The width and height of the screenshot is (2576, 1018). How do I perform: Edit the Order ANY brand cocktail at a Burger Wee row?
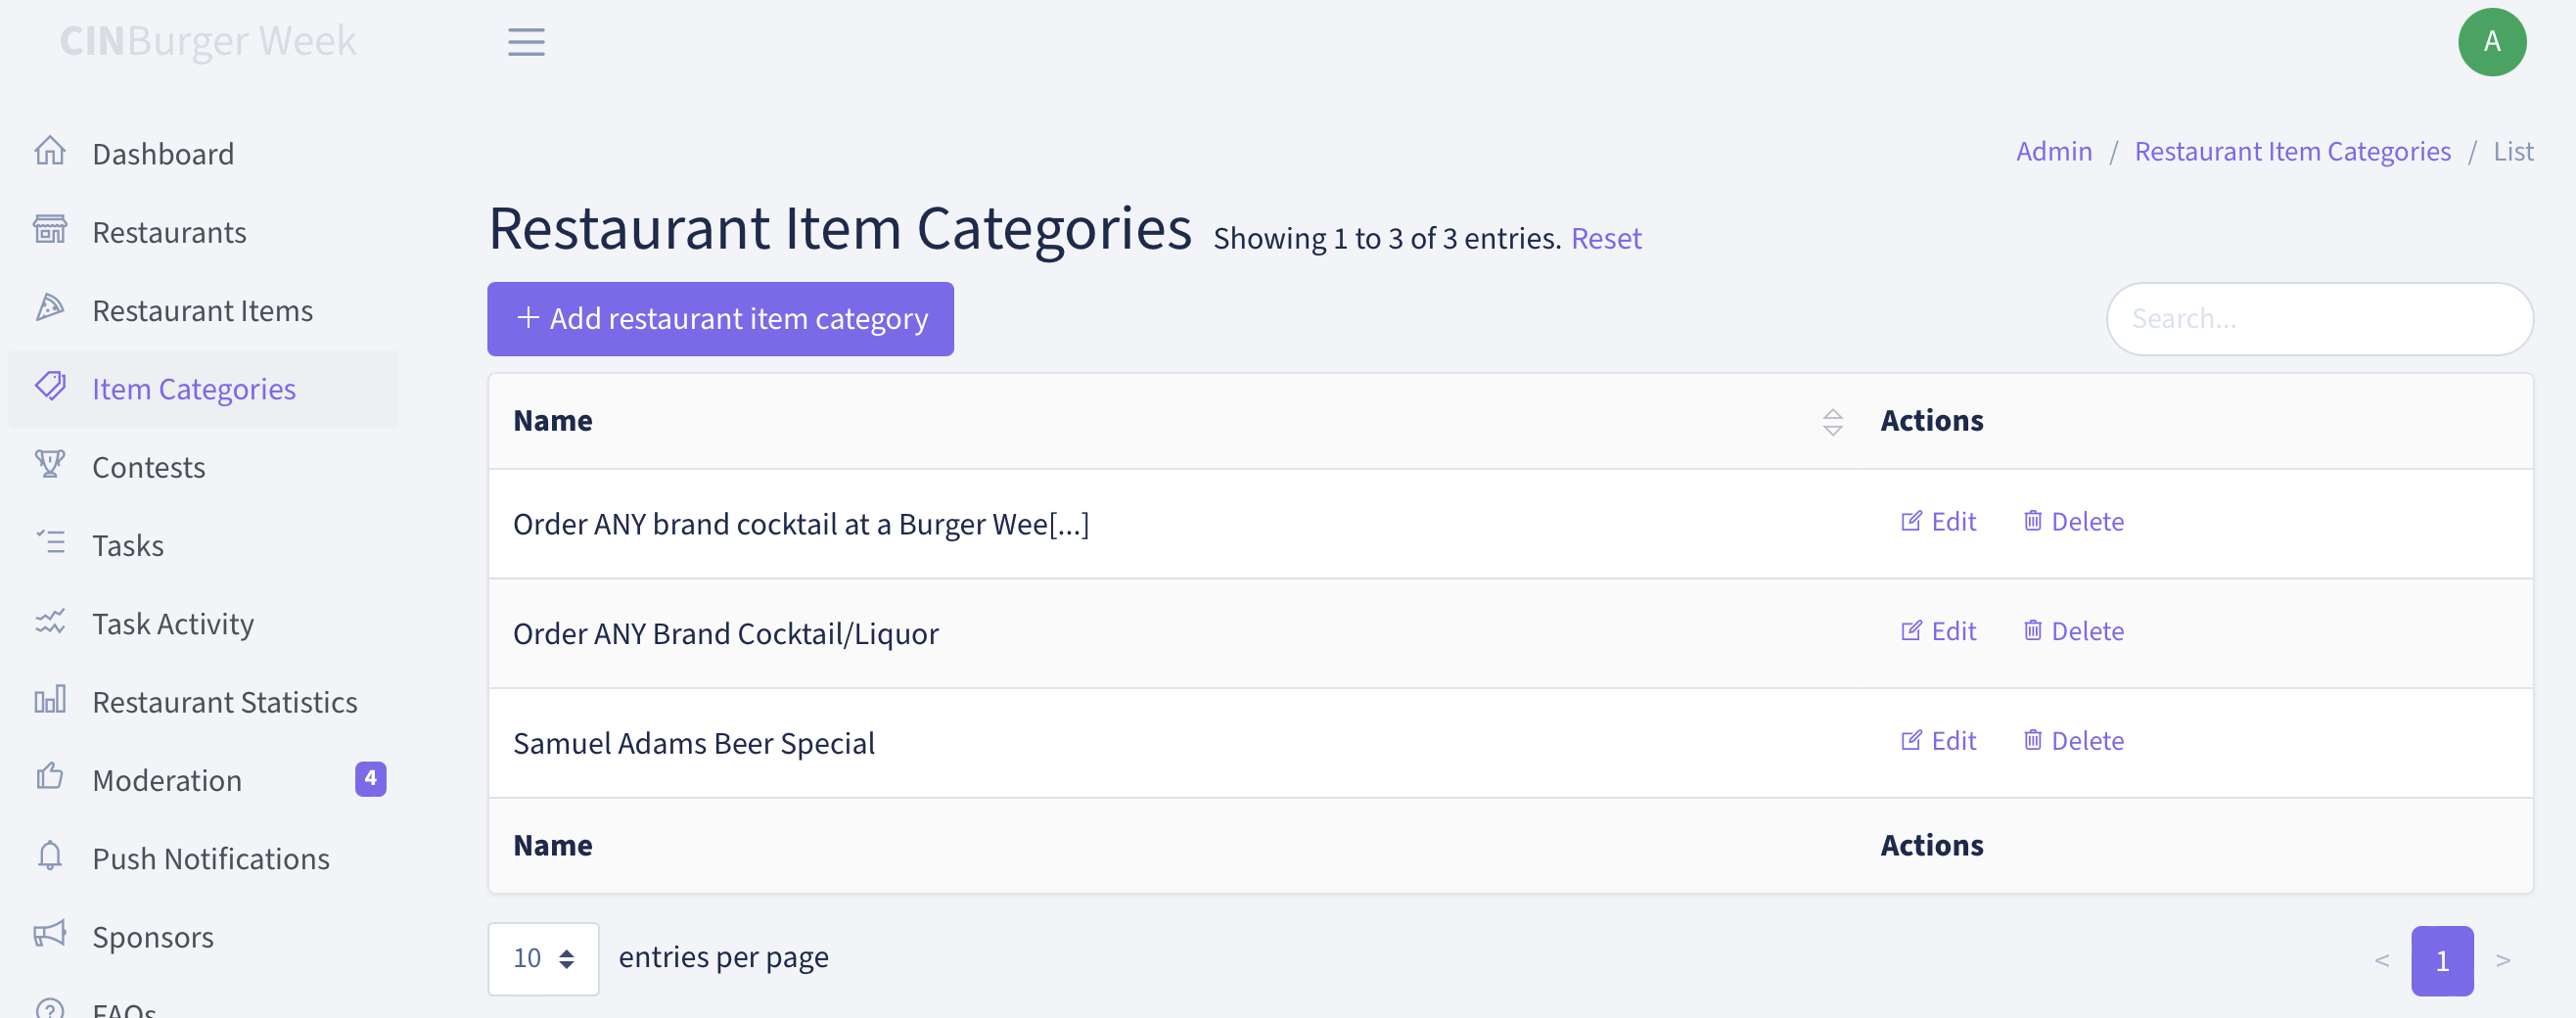(x=1938, y=521)
